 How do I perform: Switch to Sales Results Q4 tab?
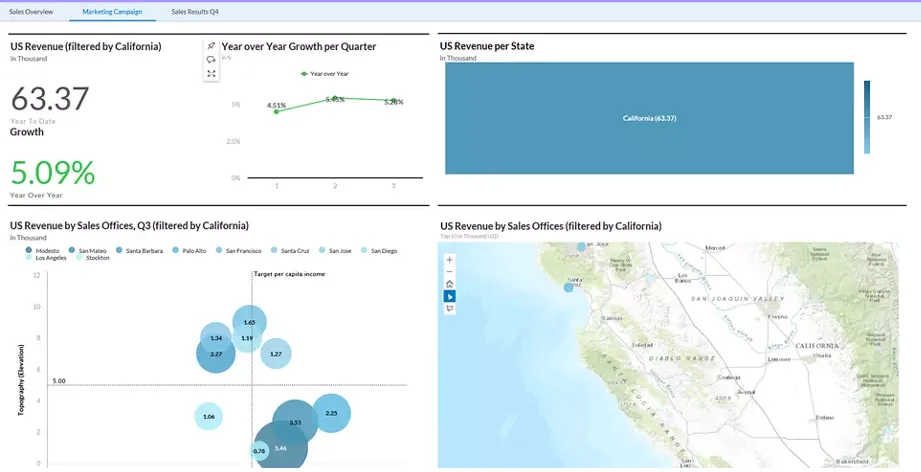[195, 11]
